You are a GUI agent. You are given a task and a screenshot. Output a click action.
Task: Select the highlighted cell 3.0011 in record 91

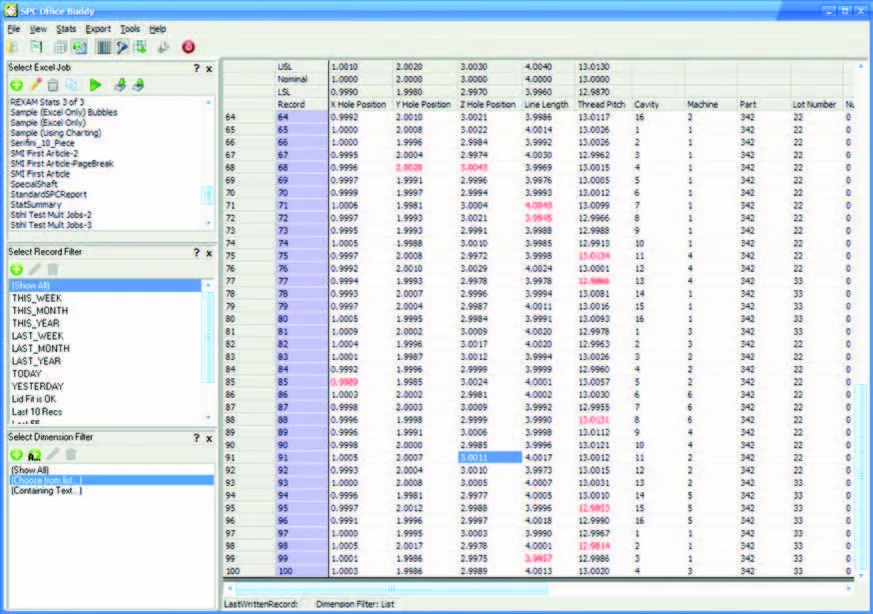tap(490, 458)
